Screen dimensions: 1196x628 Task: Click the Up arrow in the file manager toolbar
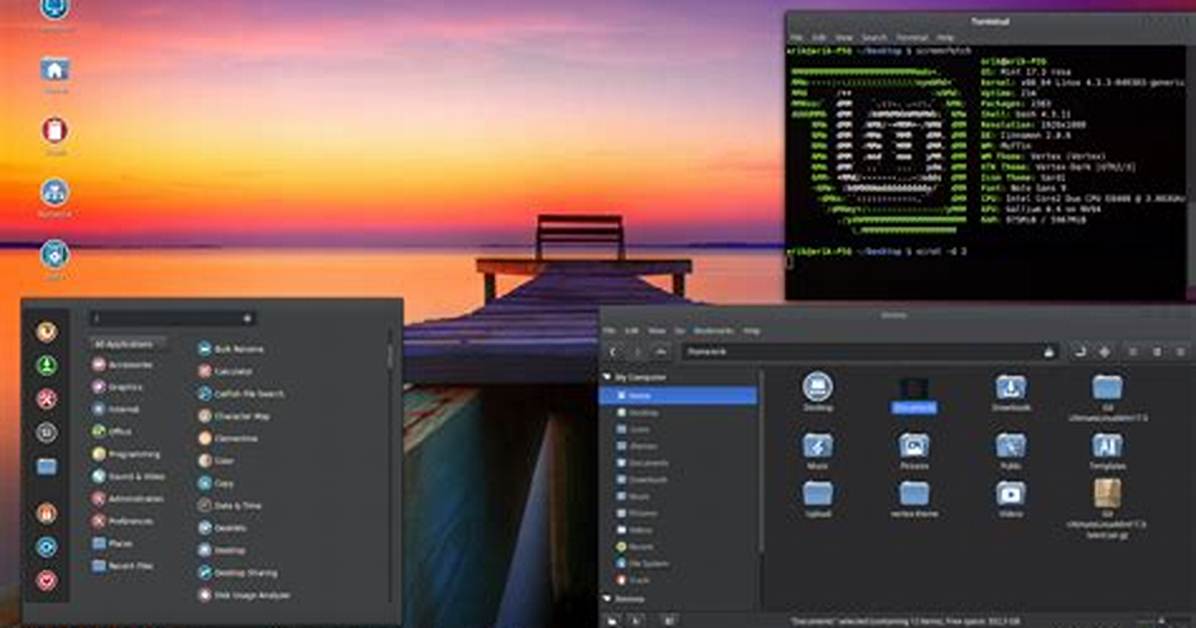pyautogui.click(x=661, y=352)
